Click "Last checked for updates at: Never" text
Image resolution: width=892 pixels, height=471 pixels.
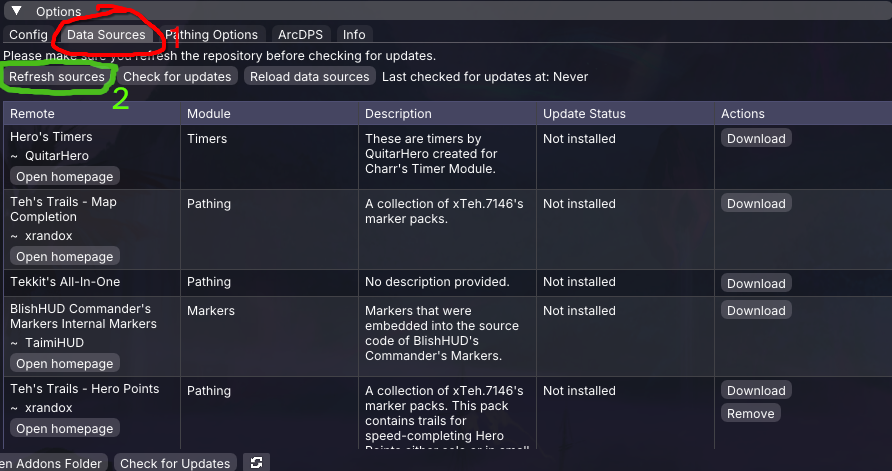pos(485,76)
